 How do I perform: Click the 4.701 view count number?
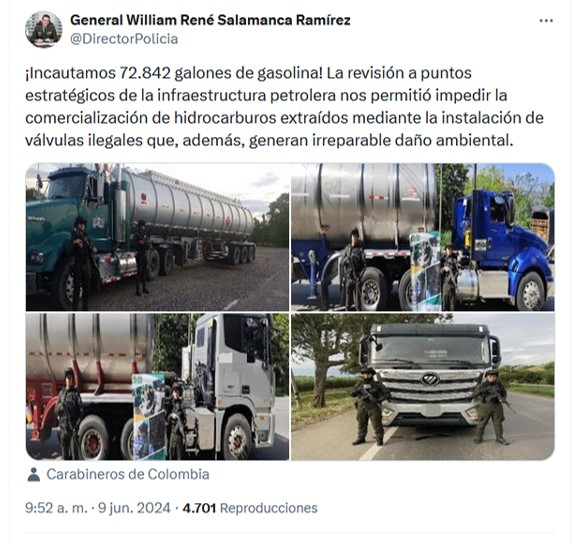coord(199,508)
